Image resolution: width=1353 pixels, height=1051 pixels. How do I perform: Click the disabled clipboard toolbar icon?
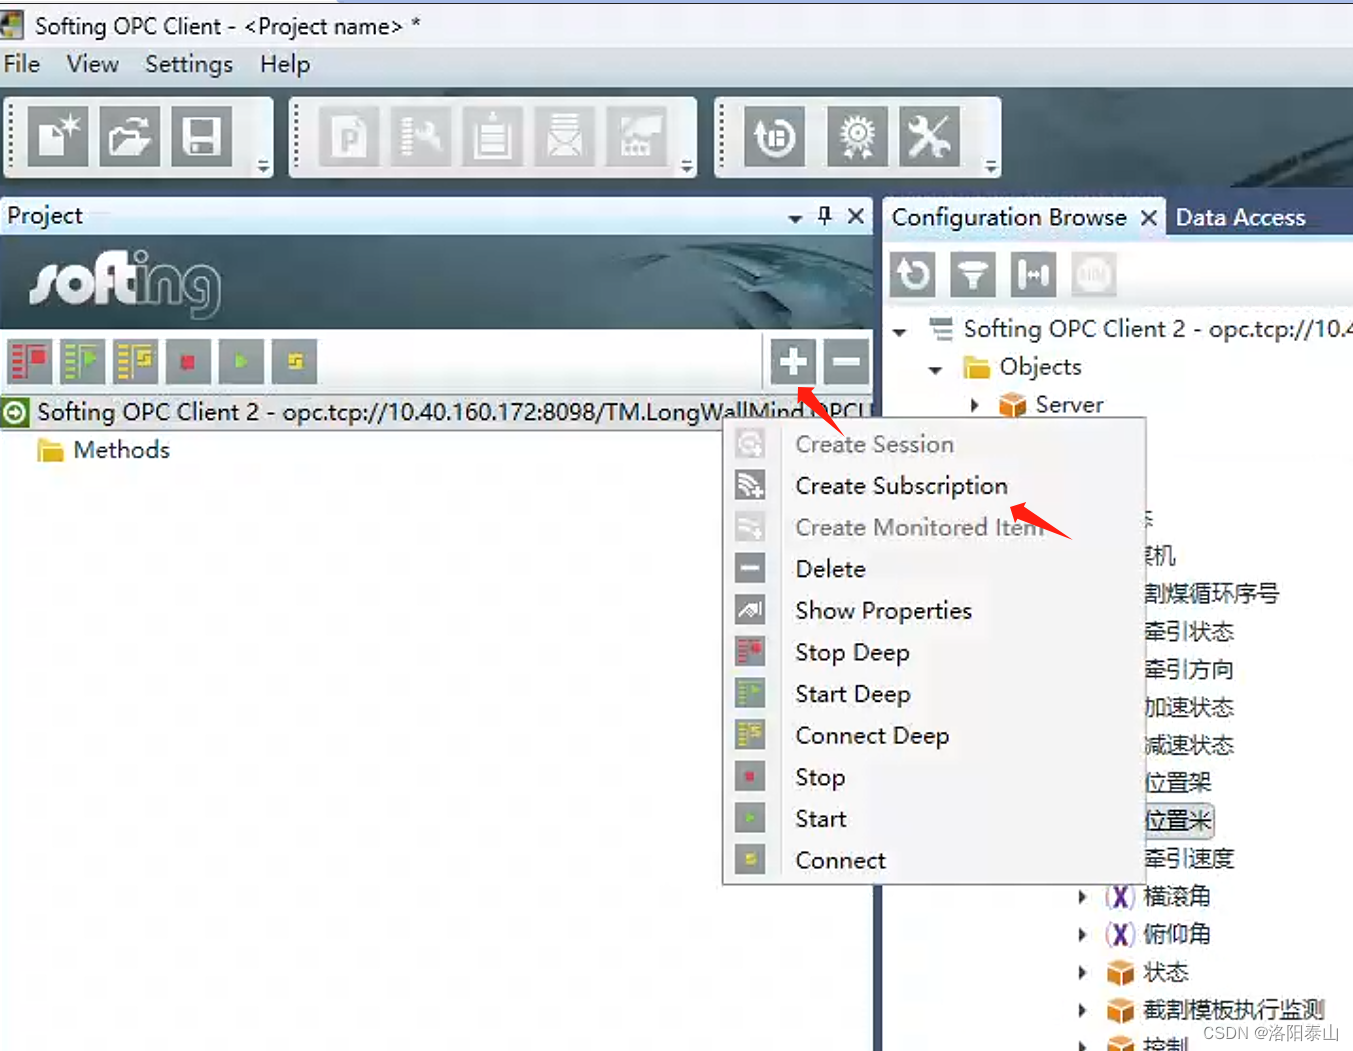pos(493,136)
